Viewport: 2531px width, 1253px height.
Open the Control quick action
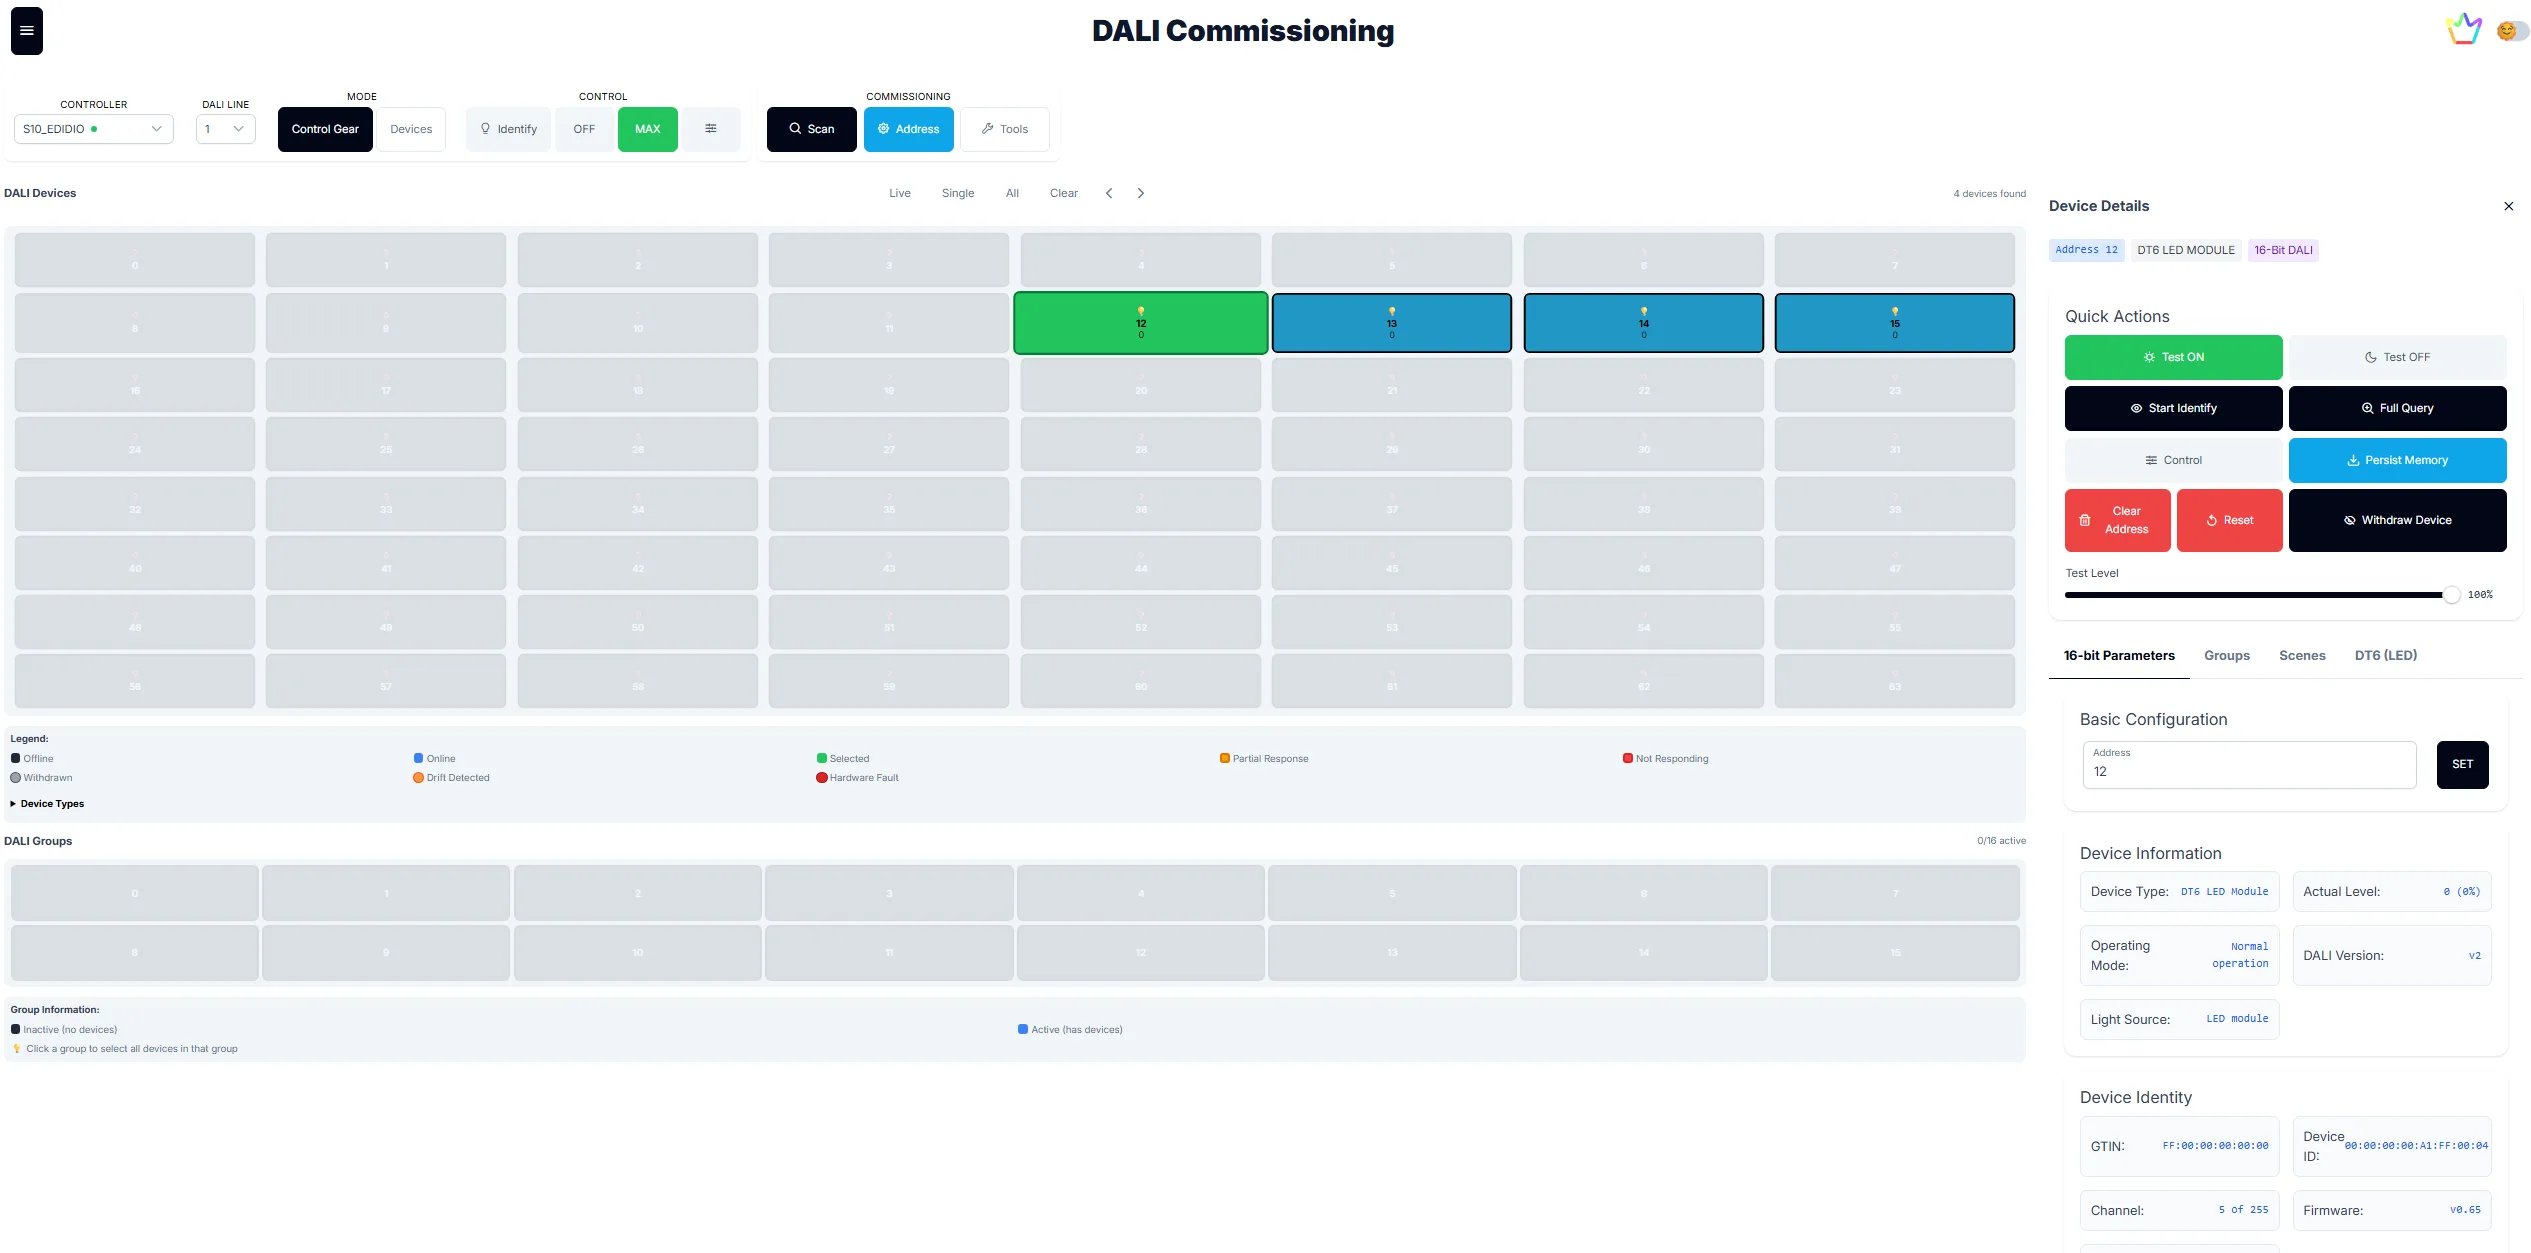[2173, 460]
